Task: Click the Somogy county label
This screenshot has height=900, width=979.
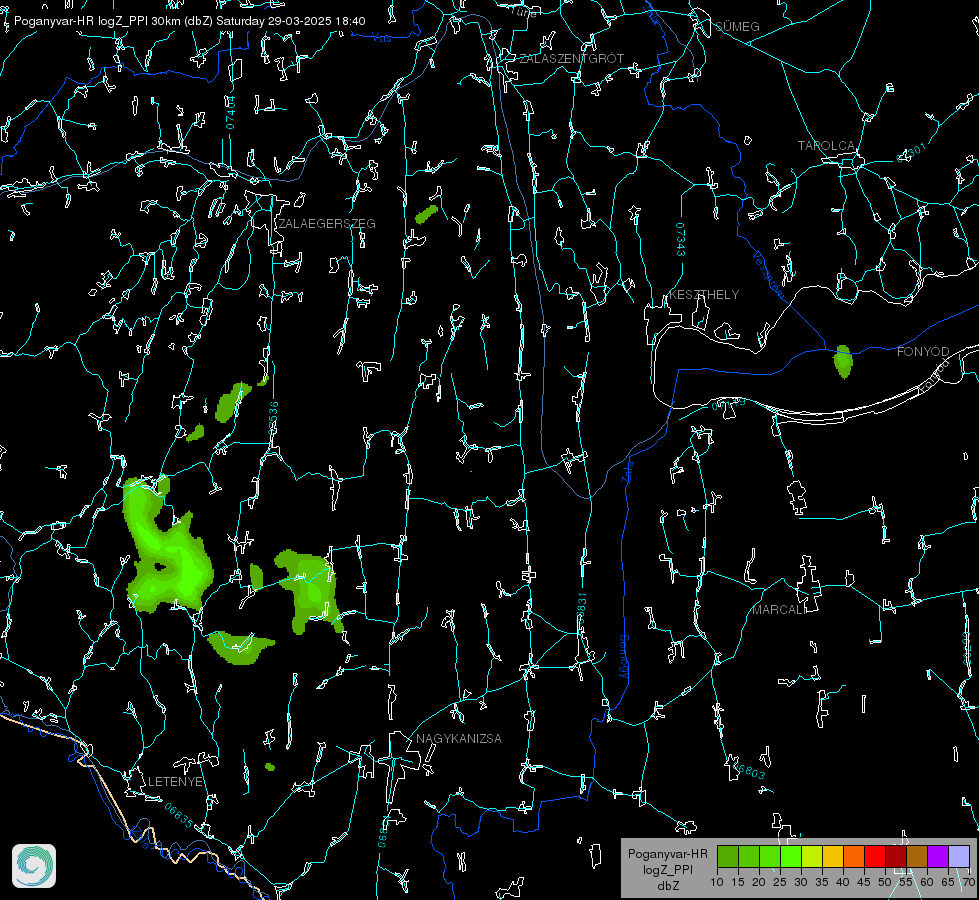Action: click(624, 657)
